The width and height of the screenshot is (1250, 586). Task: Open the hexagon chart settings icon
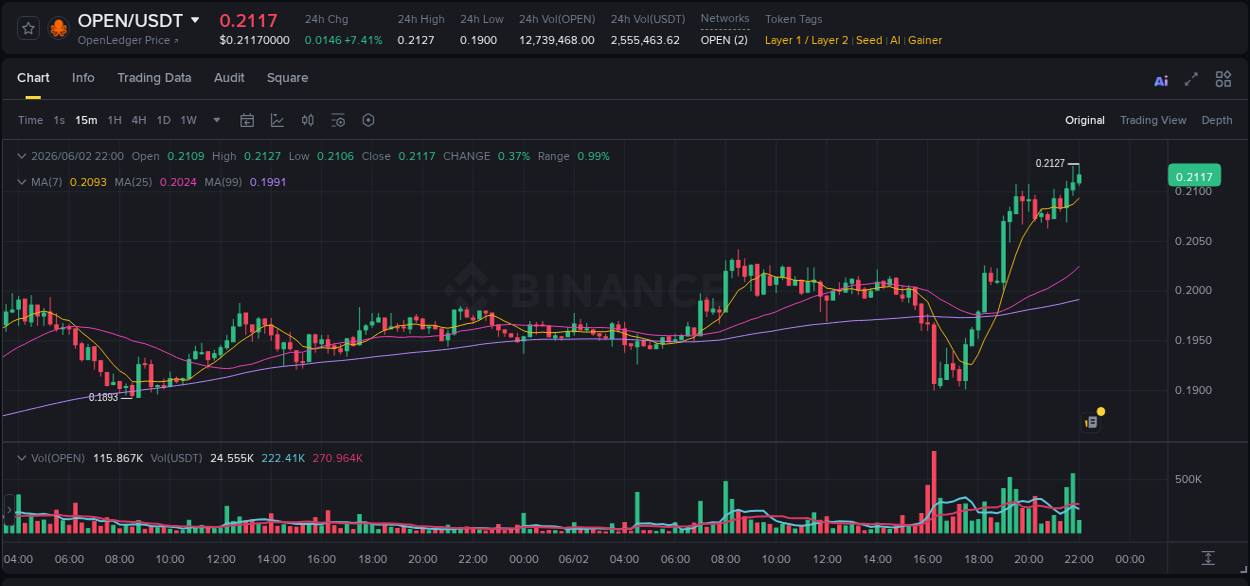point(368,120)
